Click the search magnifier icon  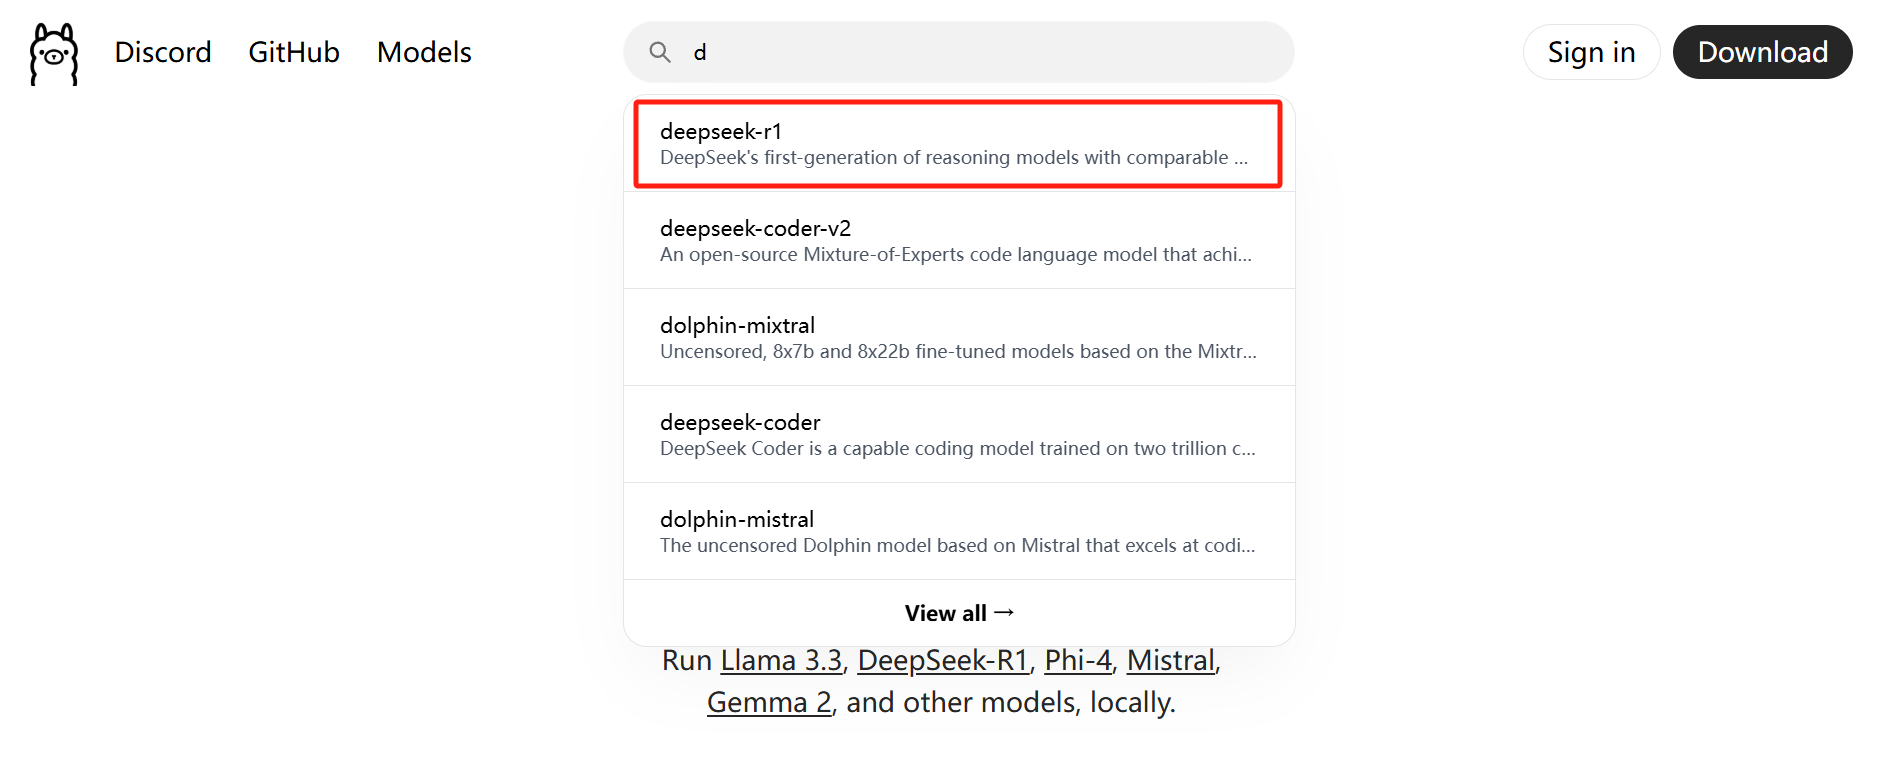click(660, 52)
